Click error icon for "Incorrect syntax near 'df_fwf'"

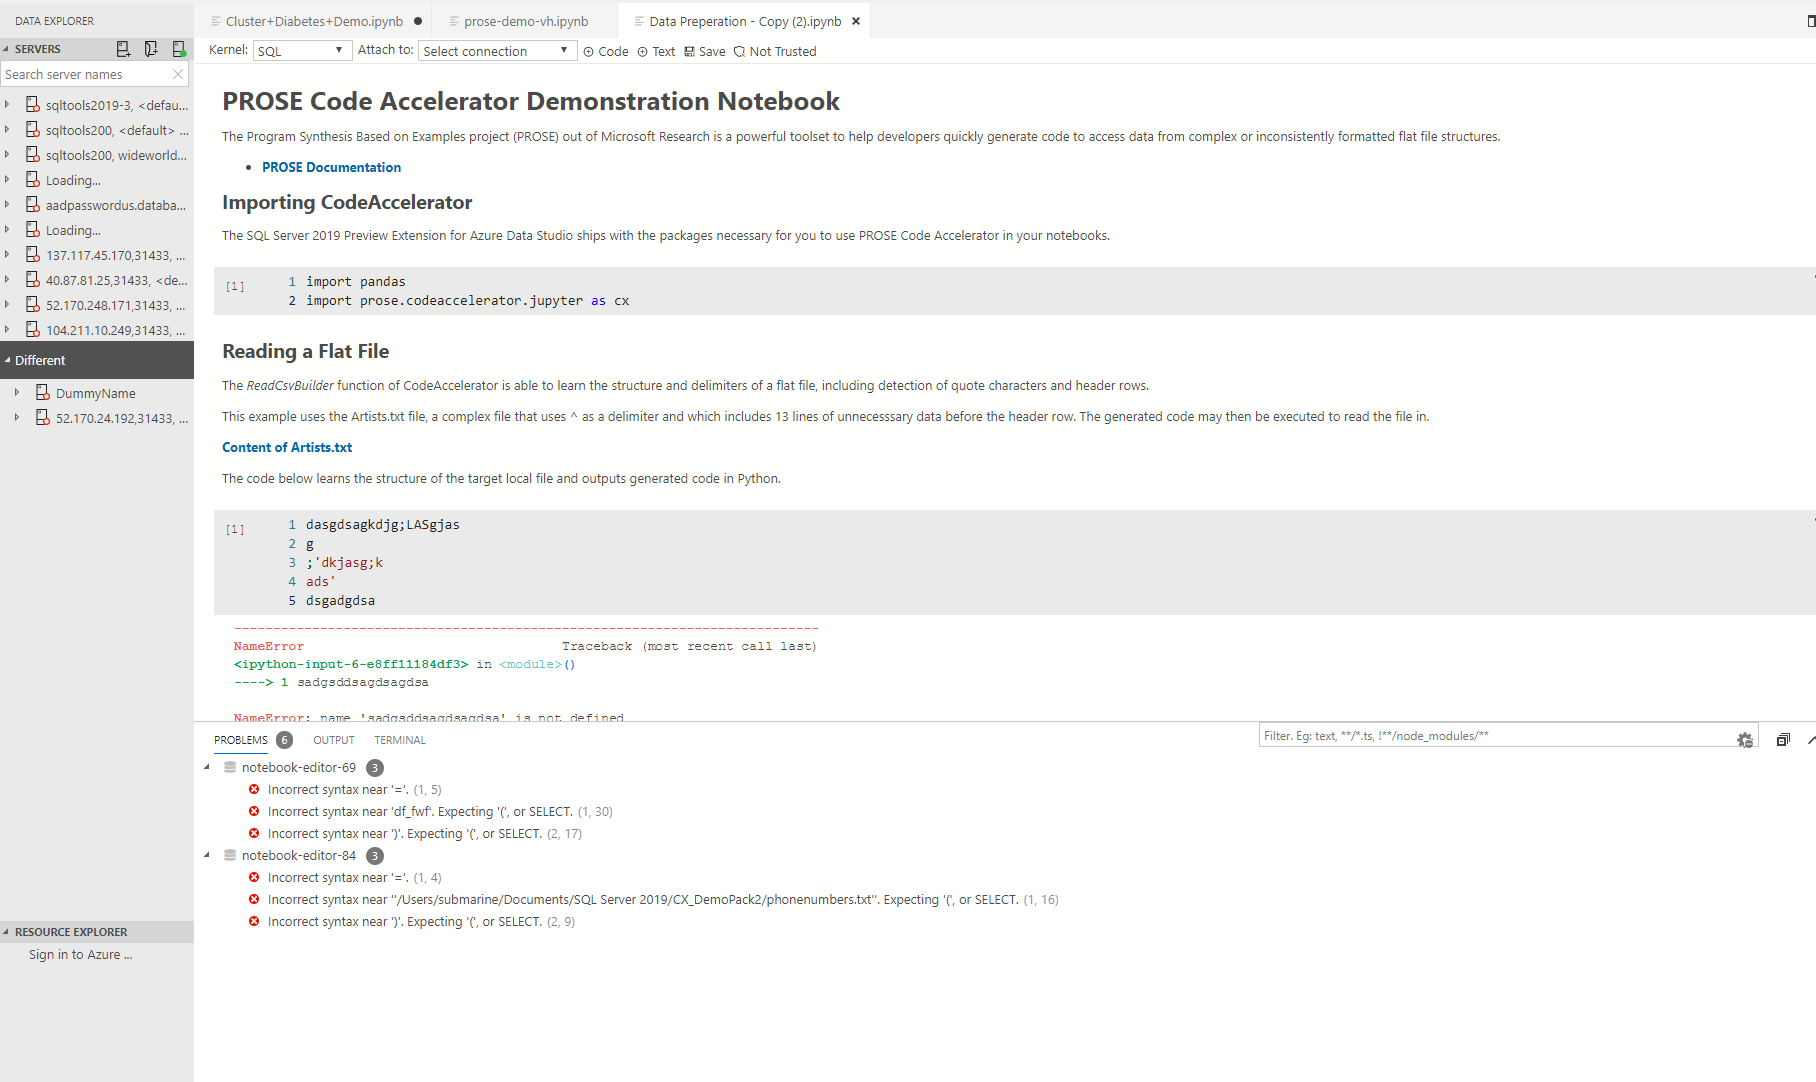click(x=254, y=811)
